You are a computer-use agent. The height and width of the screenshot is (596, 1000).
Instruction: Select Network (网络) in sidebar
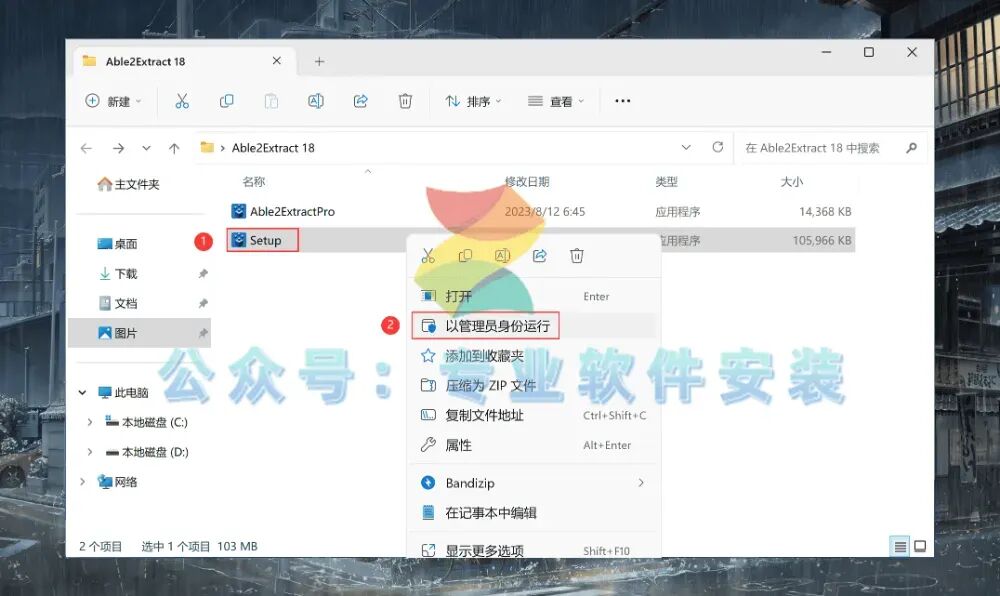pyautogui.click(x=117, y=482)
